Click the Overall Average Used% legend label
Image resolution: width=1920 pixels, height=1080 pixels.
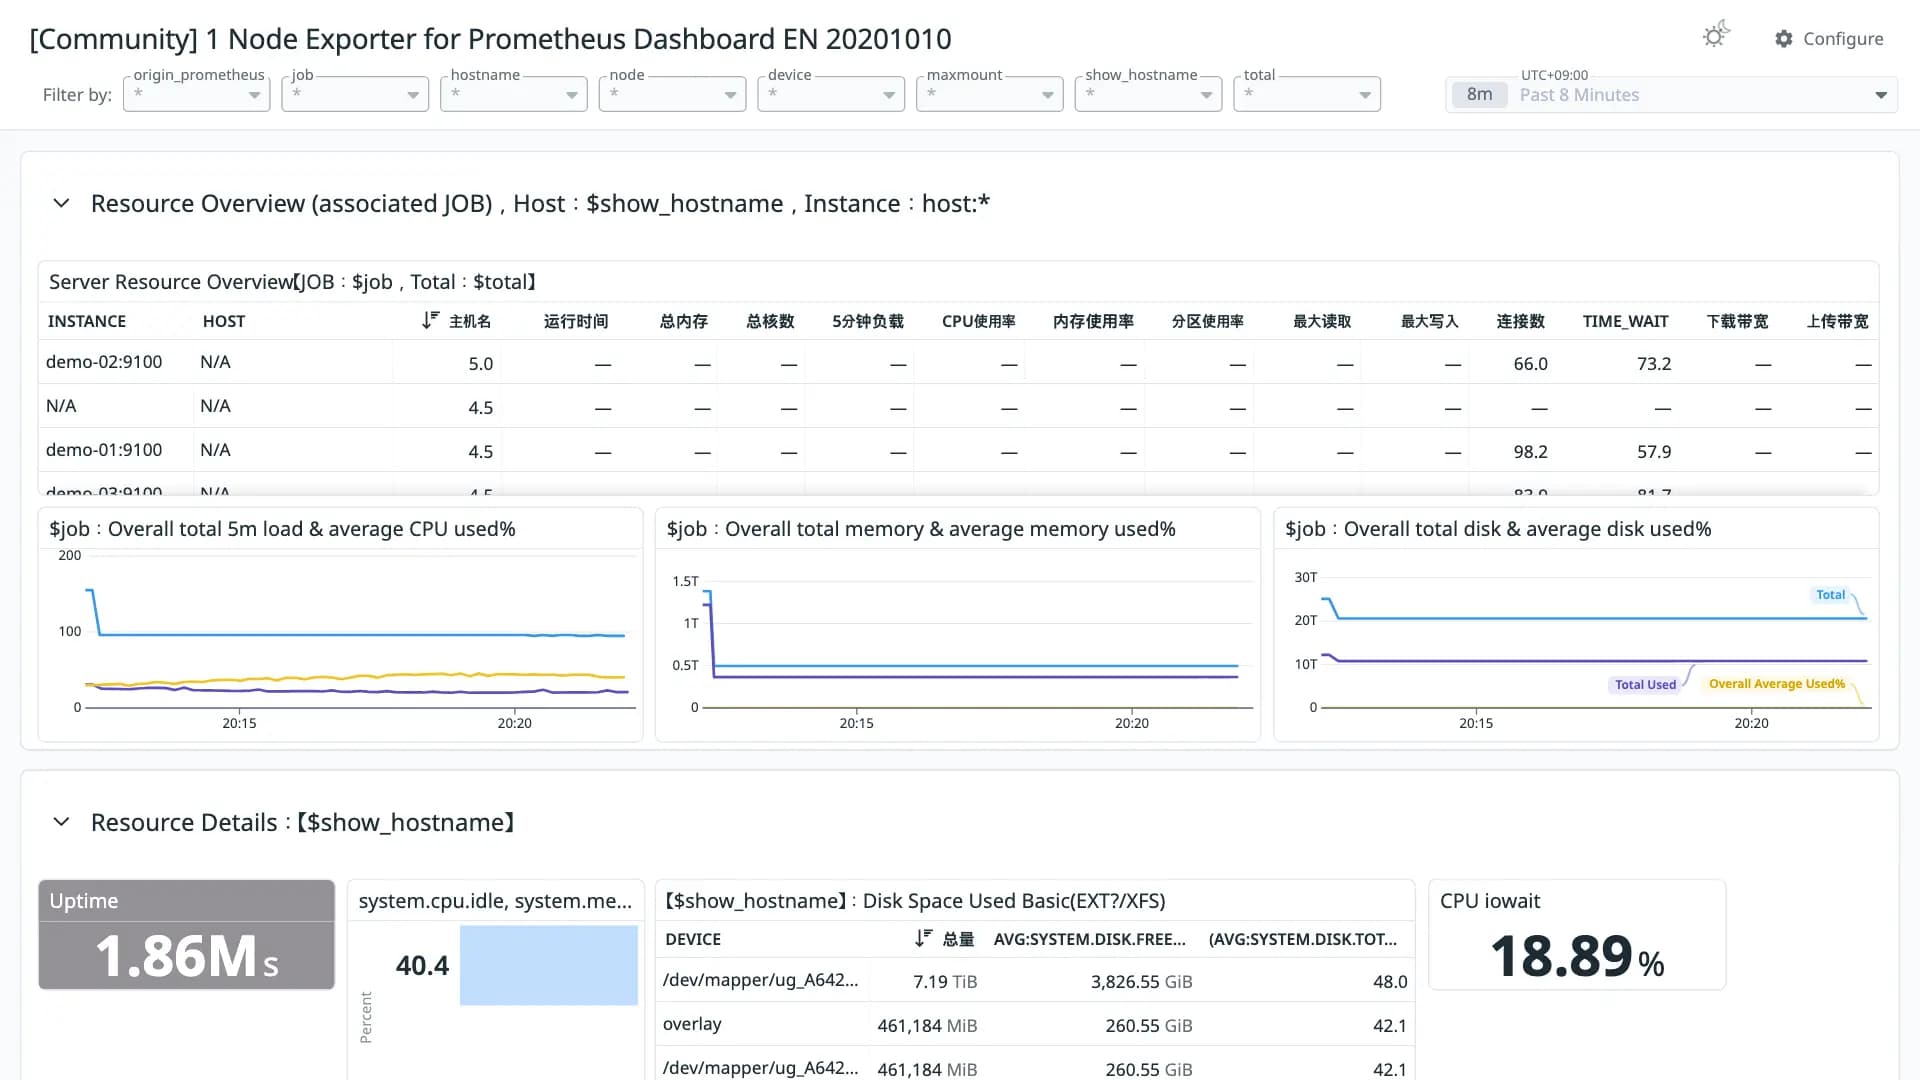(x=1776, y=684)
